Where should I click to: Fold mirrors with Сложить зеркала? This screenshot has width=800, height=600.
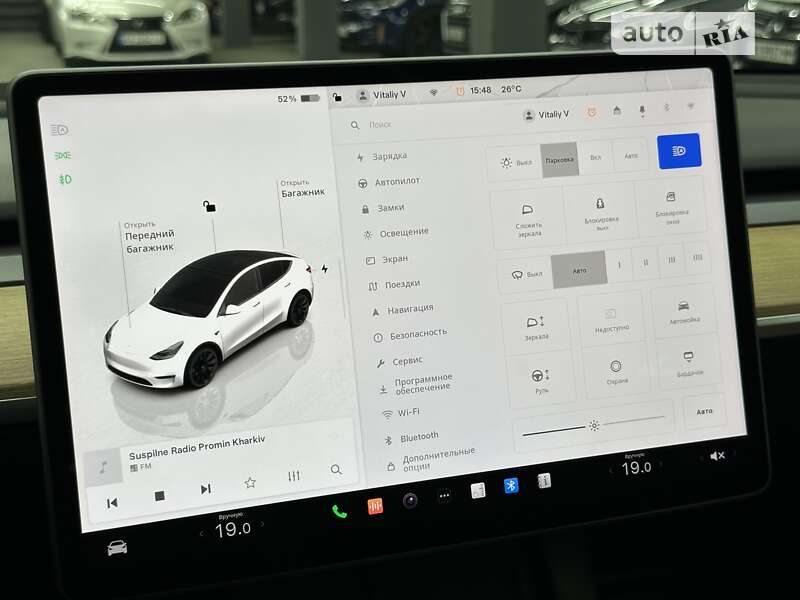[529, 220]
